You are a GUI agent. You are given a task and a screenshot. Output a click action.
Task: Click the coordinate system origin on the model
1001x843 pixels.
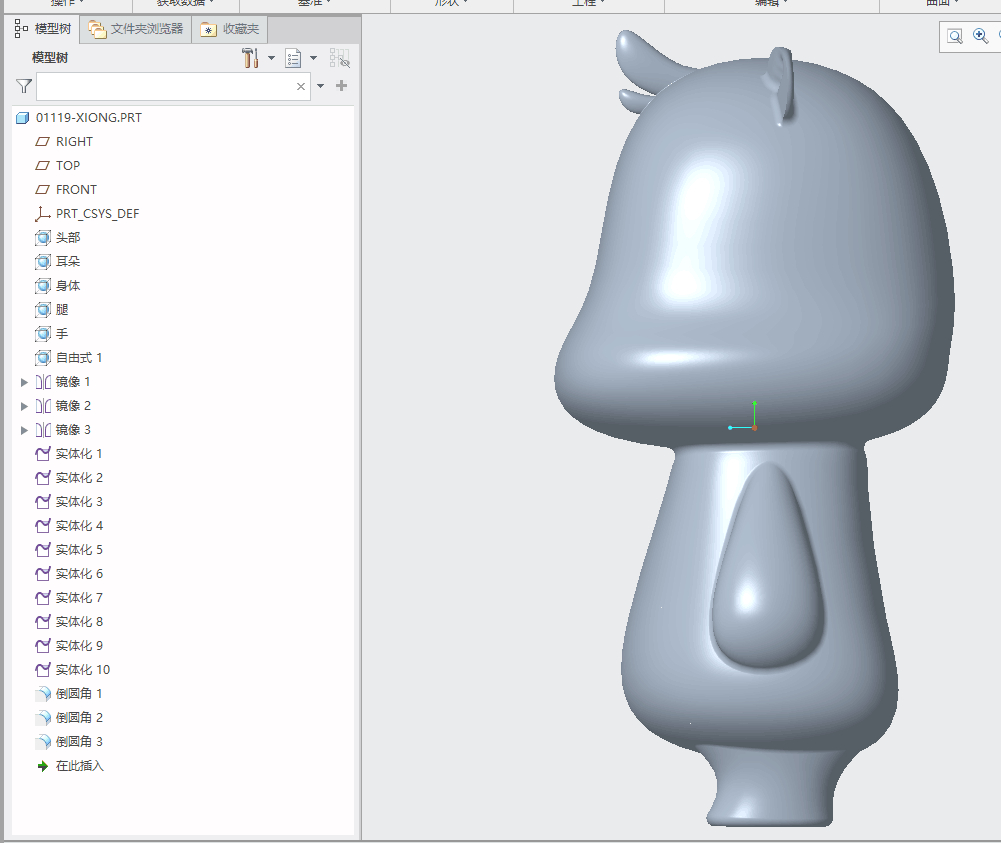pos(754,428)
